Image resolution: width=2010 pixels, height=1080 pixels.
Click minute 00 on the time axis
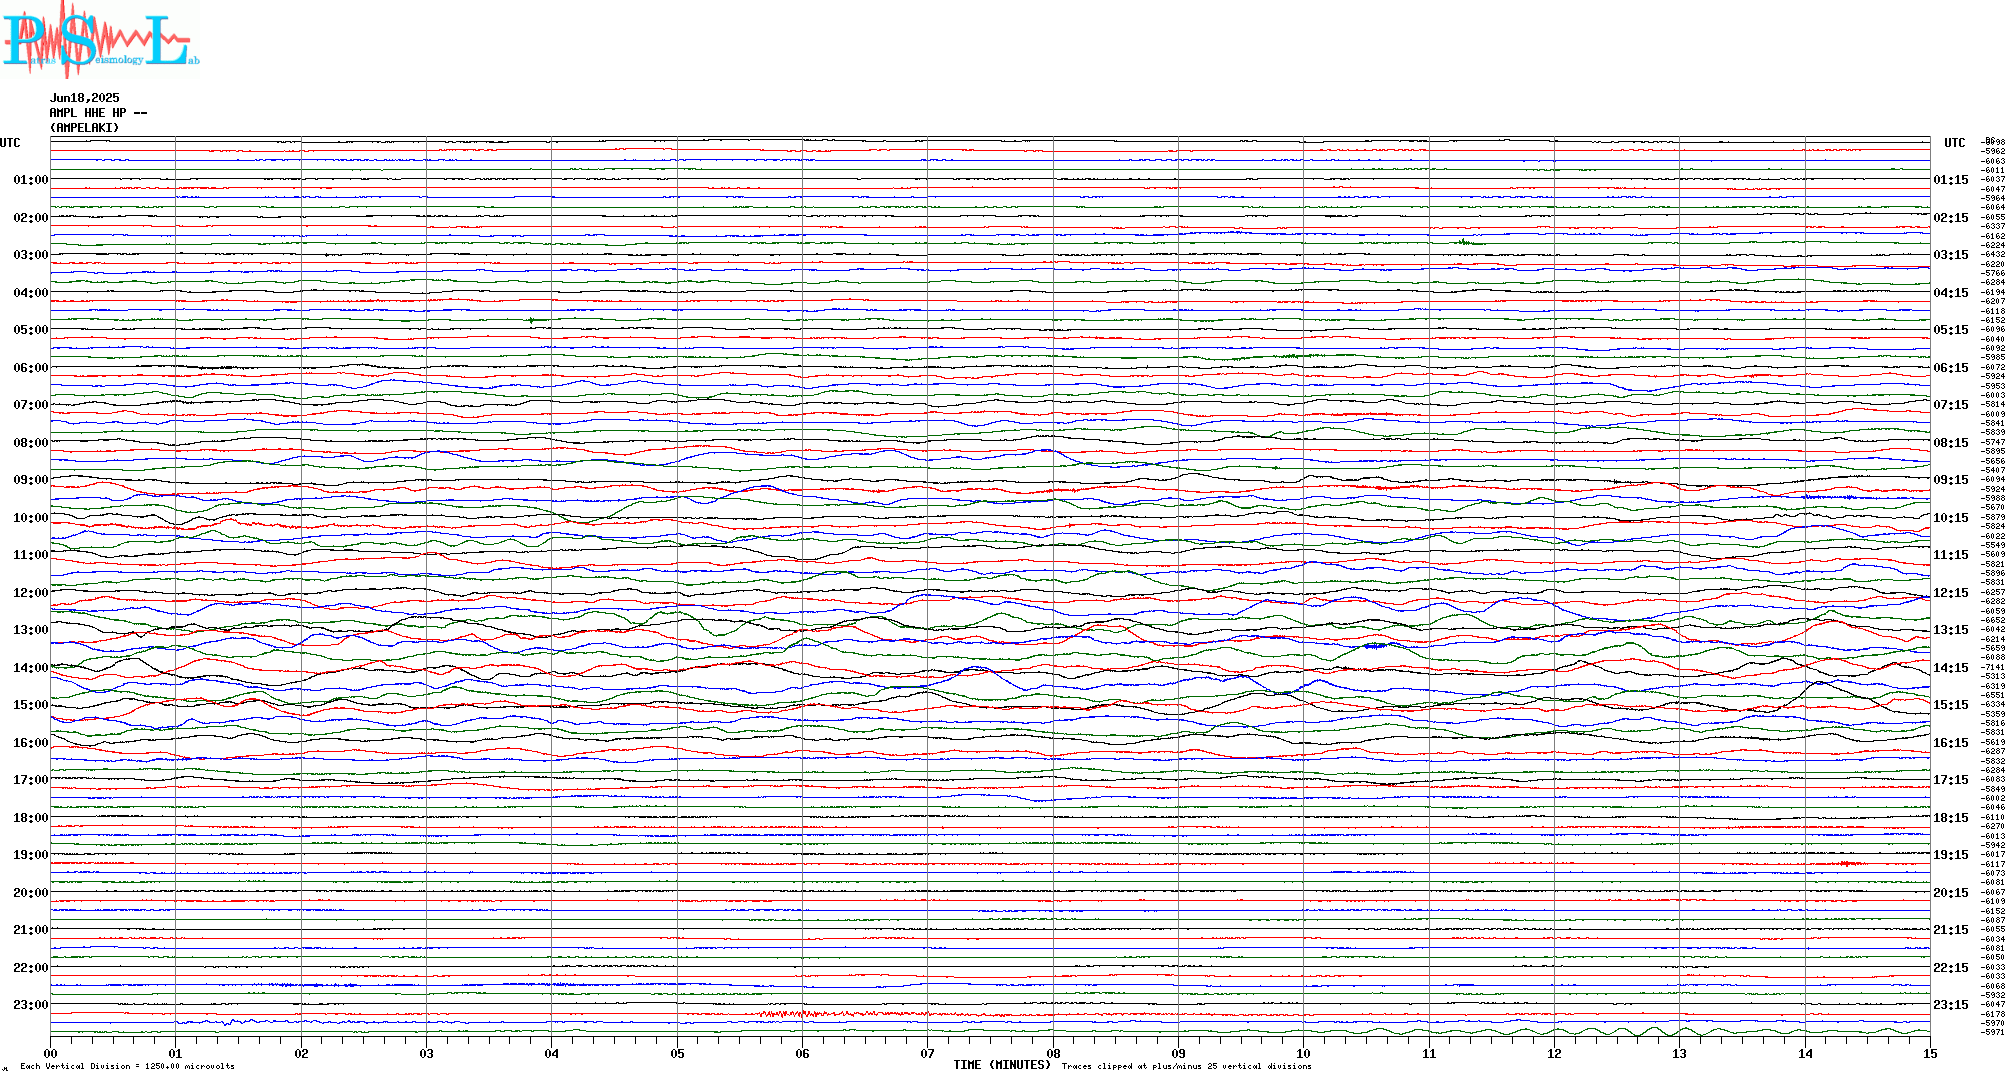(51, 1053)
